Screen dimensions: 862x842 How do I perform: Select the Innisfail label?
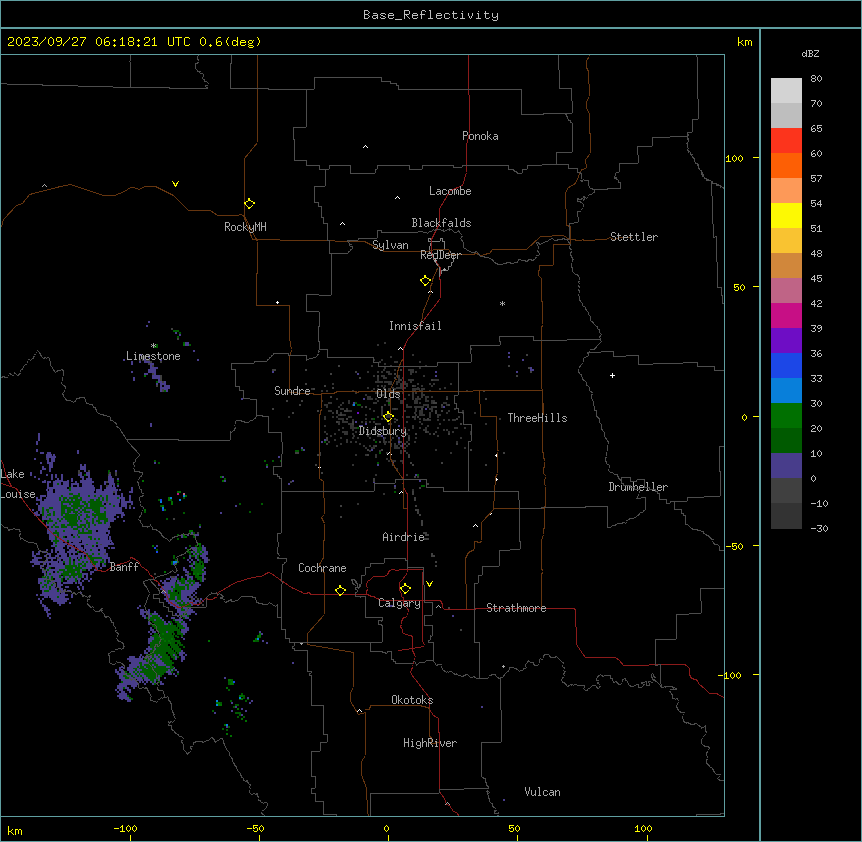(x=415, y=326)
